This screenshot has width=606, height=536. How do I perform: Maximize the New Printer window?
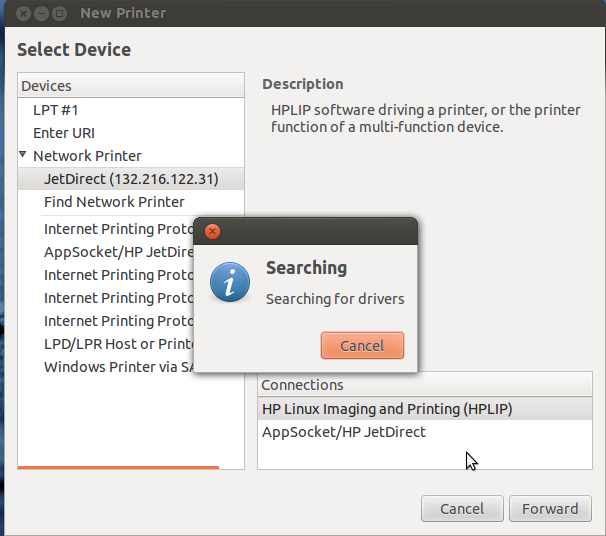pos(60,14)
